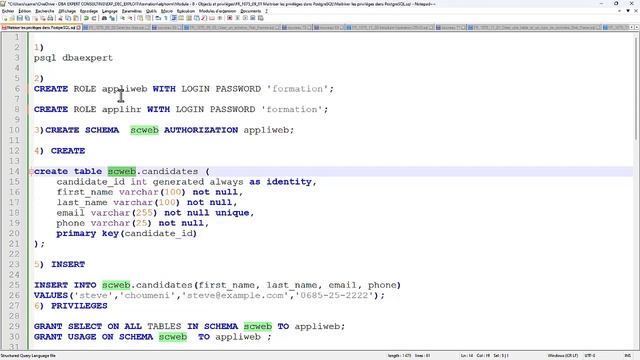Open the ? help menu
This screenshot has height=360, width=640.
click(267, 11)
